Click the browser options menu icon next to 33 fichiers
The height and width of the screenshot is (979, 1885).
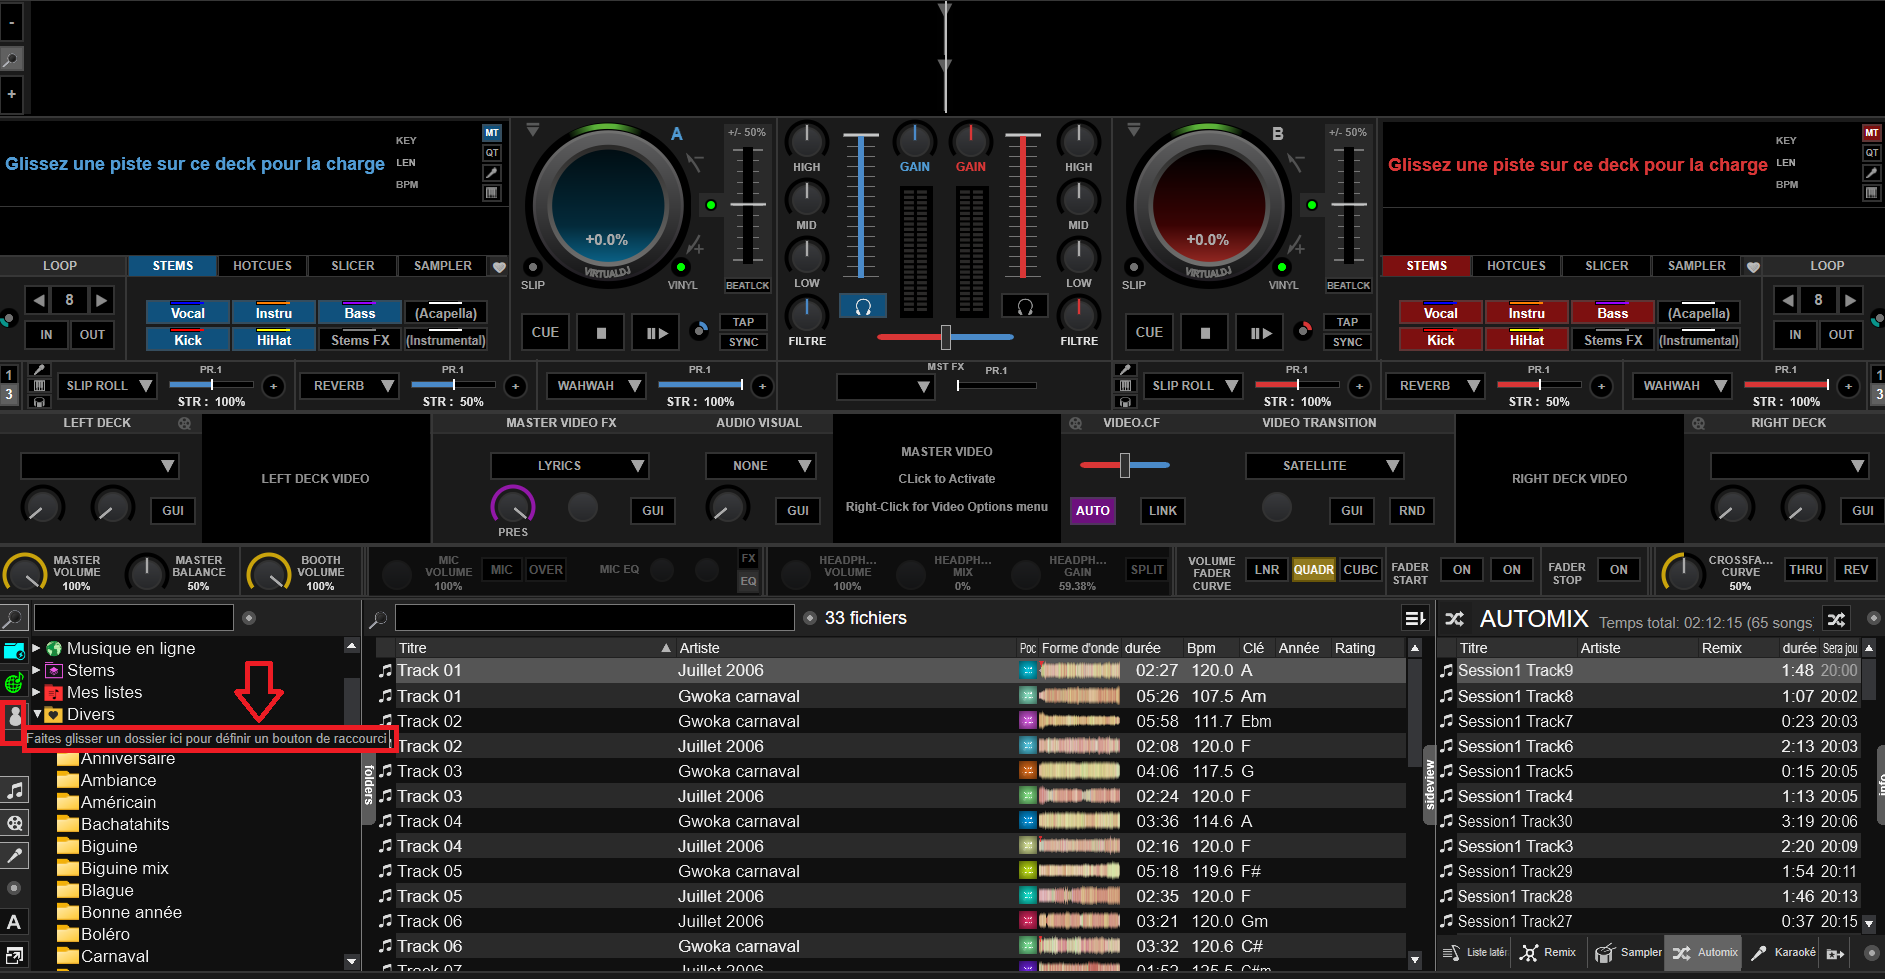coord(1415,619)
